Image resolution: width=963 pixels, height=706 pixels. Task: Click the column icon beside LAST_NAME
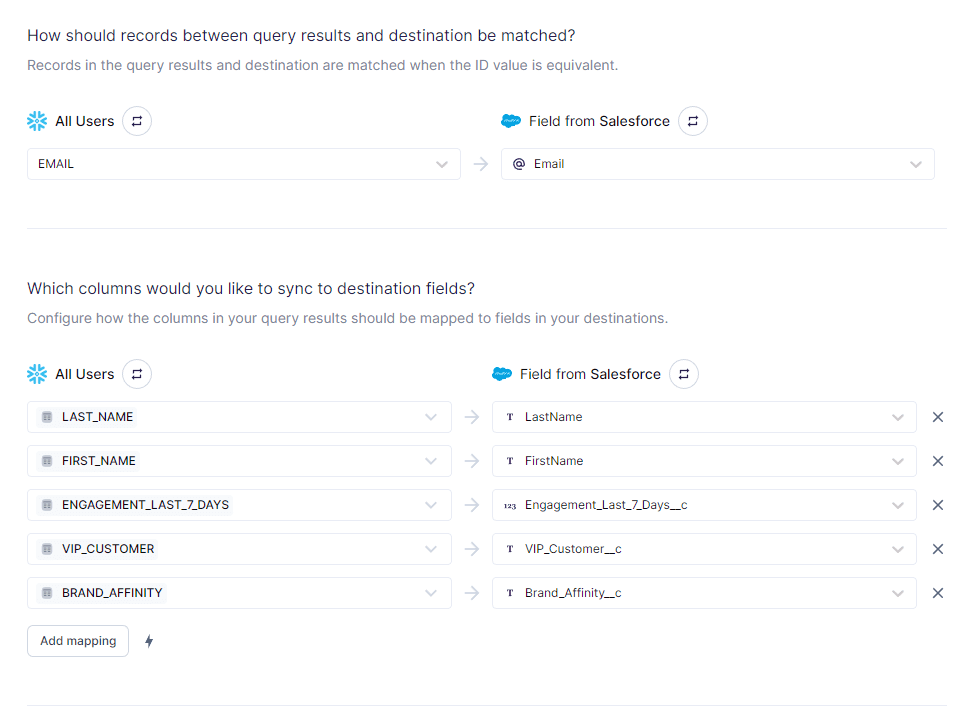pyautogui.click(x=46, y=417)
